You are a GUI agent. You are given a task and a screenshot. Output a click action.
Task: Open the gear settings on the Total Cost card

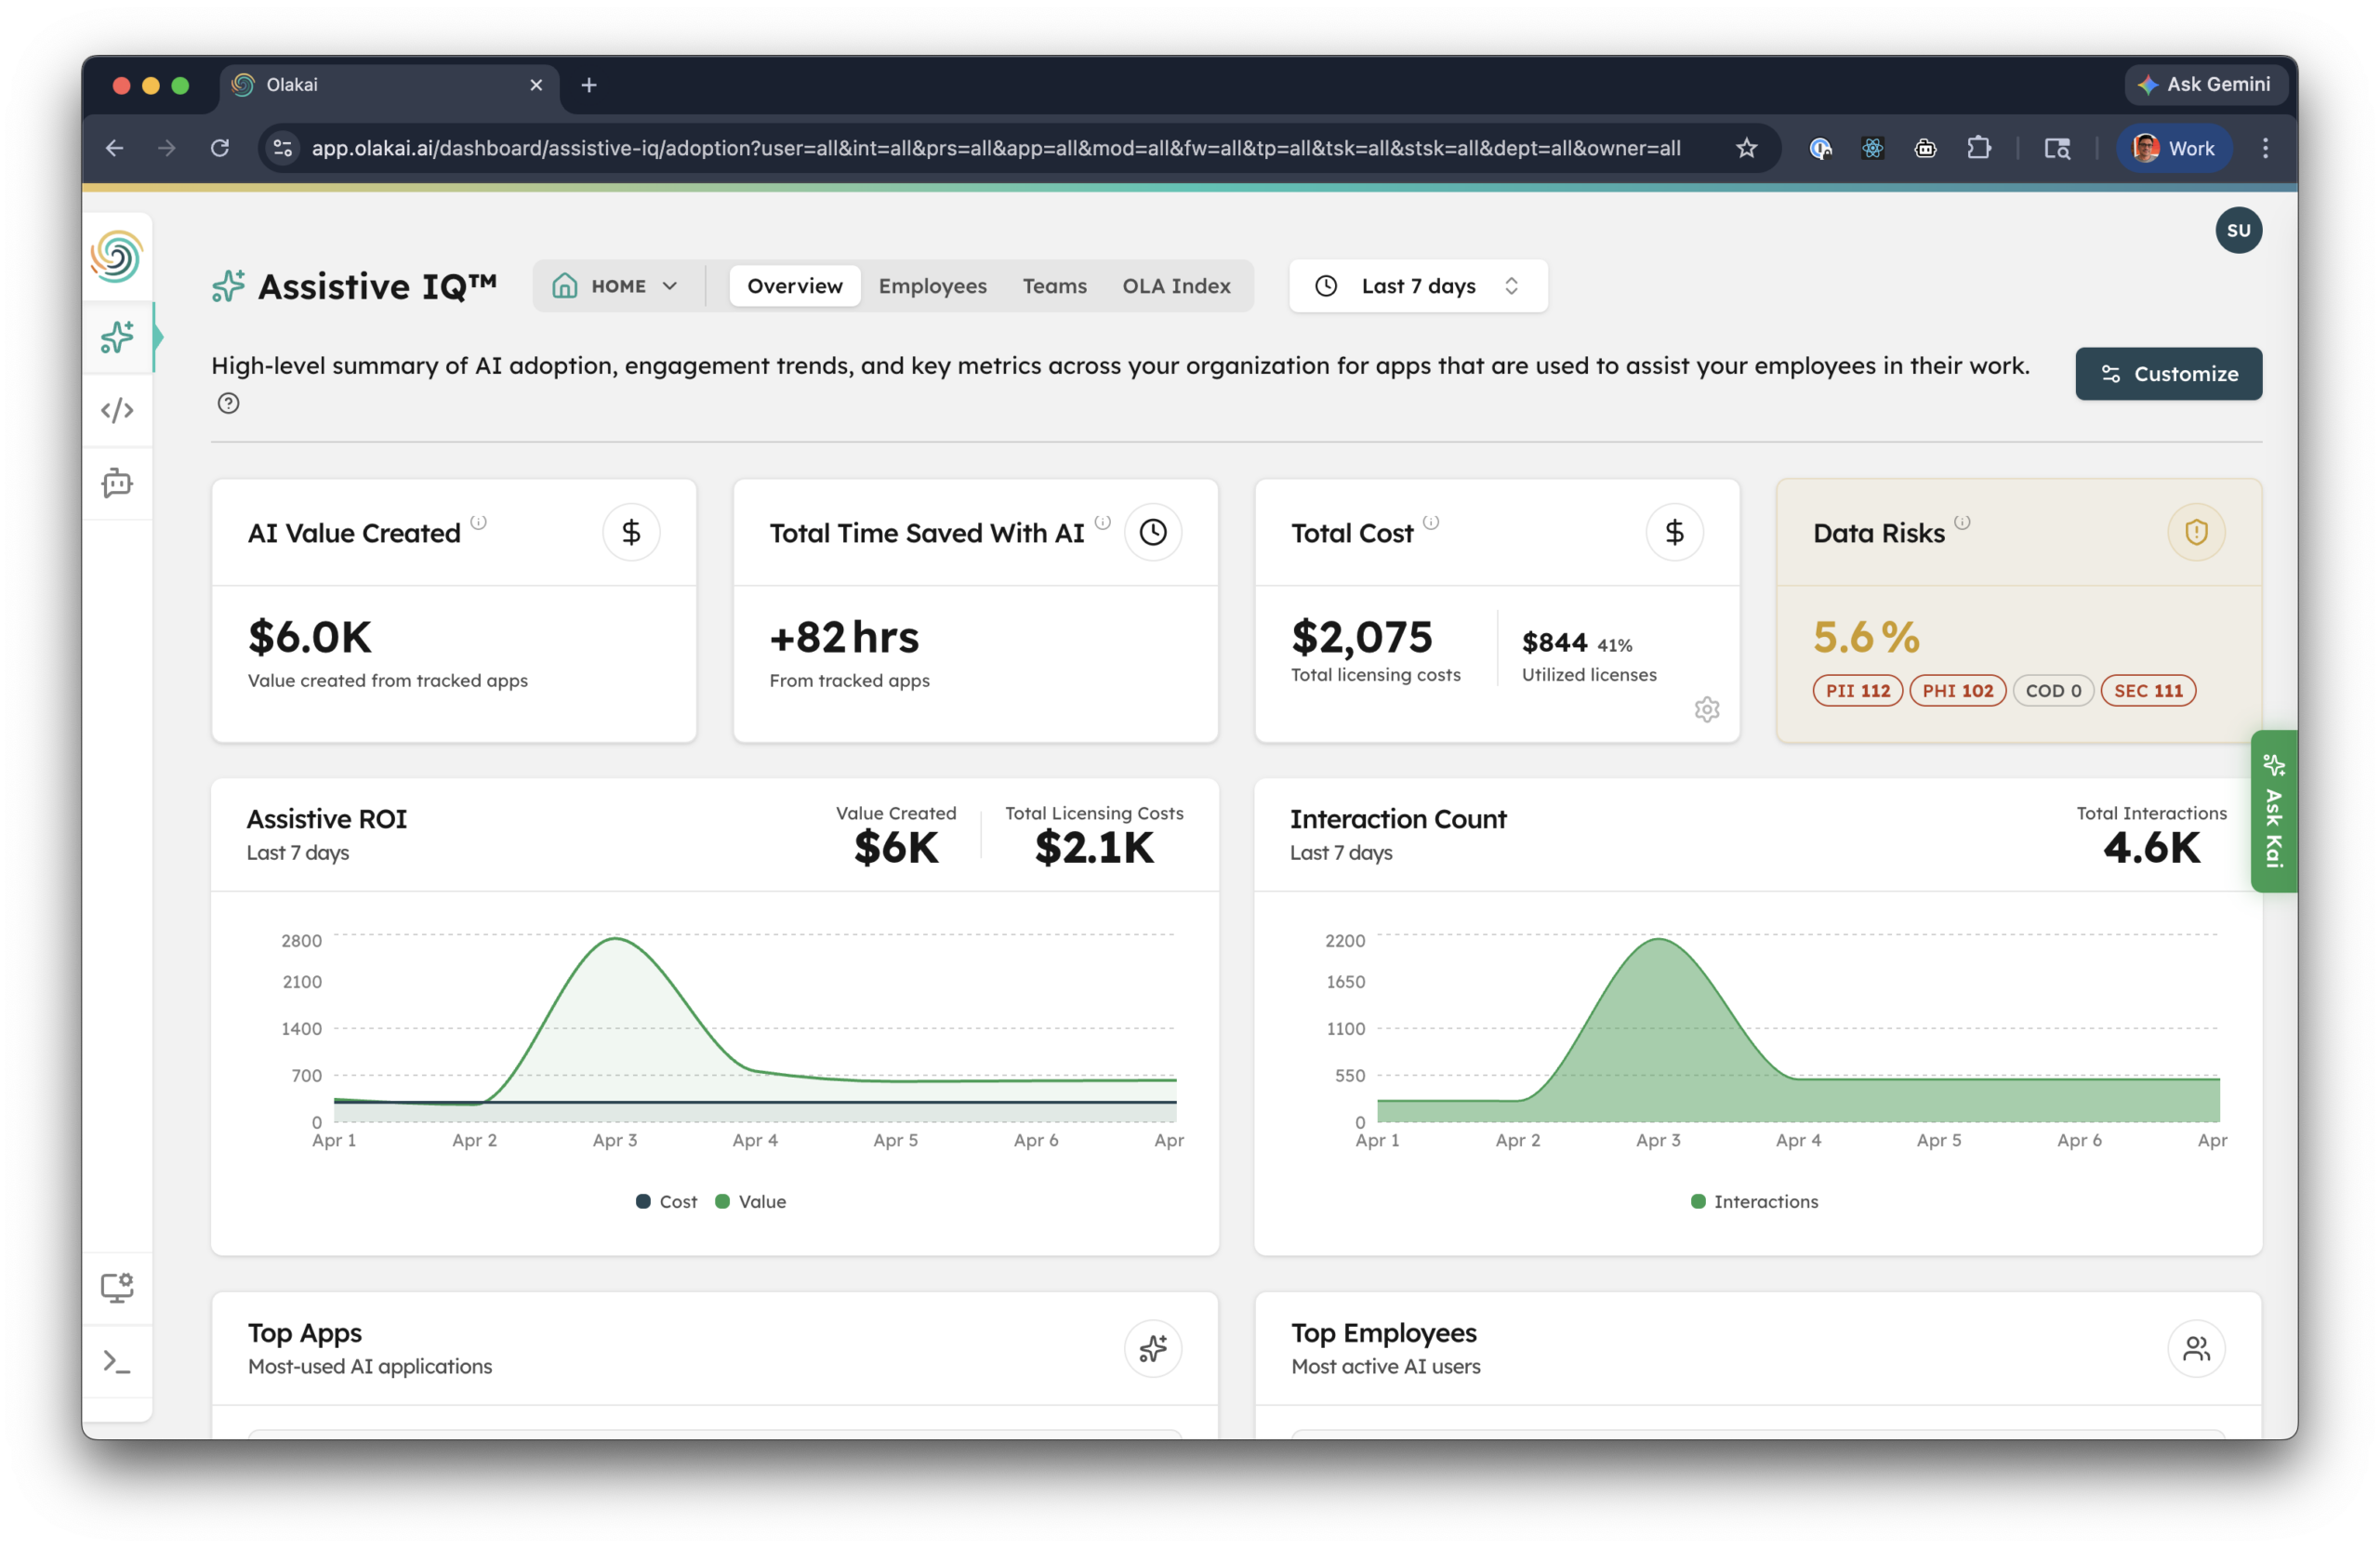(x=1706, y=710)
